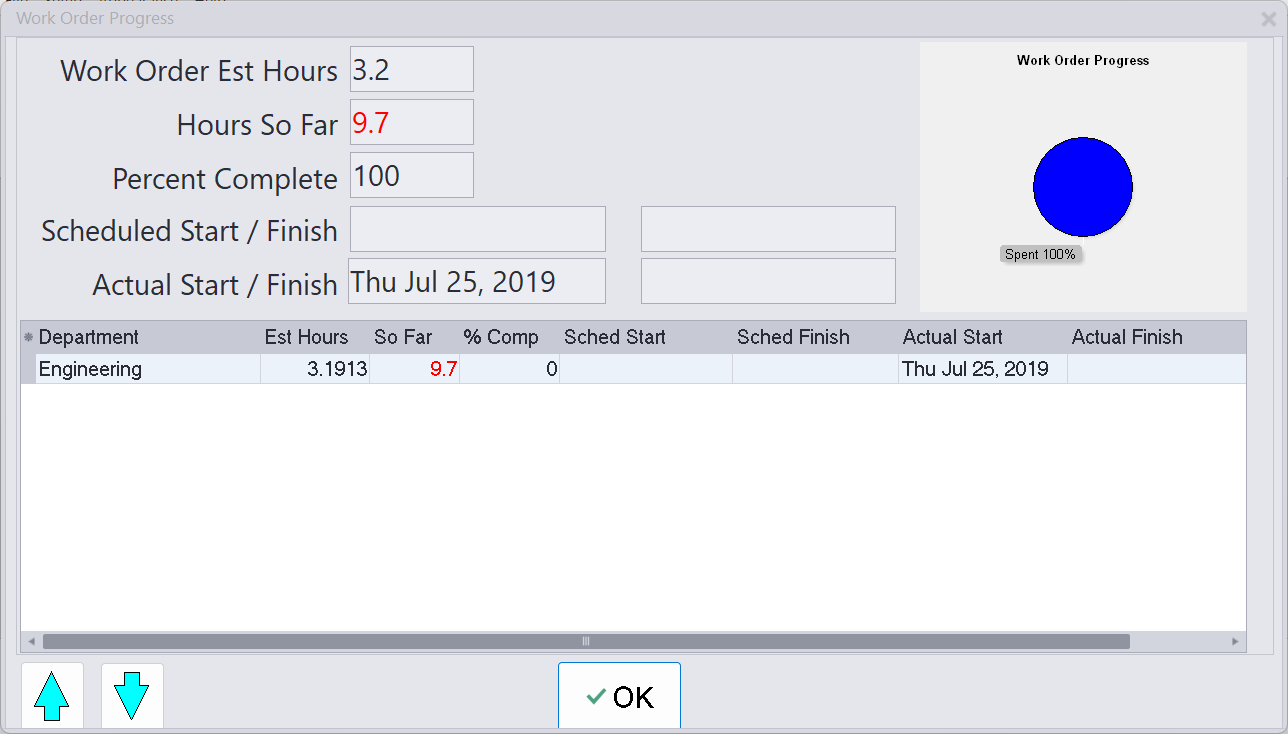This screenshot has width=1288, height=734.
Task: Click the Spent 100% chart label
Action: 1040,254
